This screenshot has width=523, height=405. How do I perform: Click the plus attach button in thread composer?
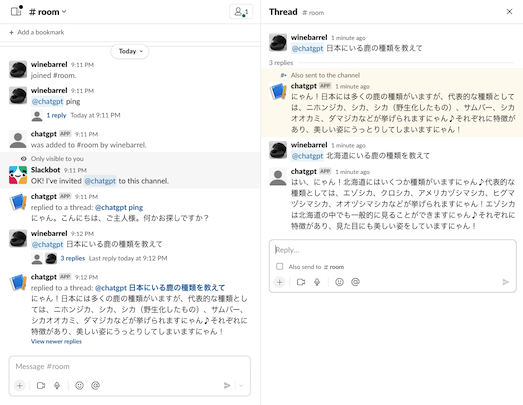280,282
